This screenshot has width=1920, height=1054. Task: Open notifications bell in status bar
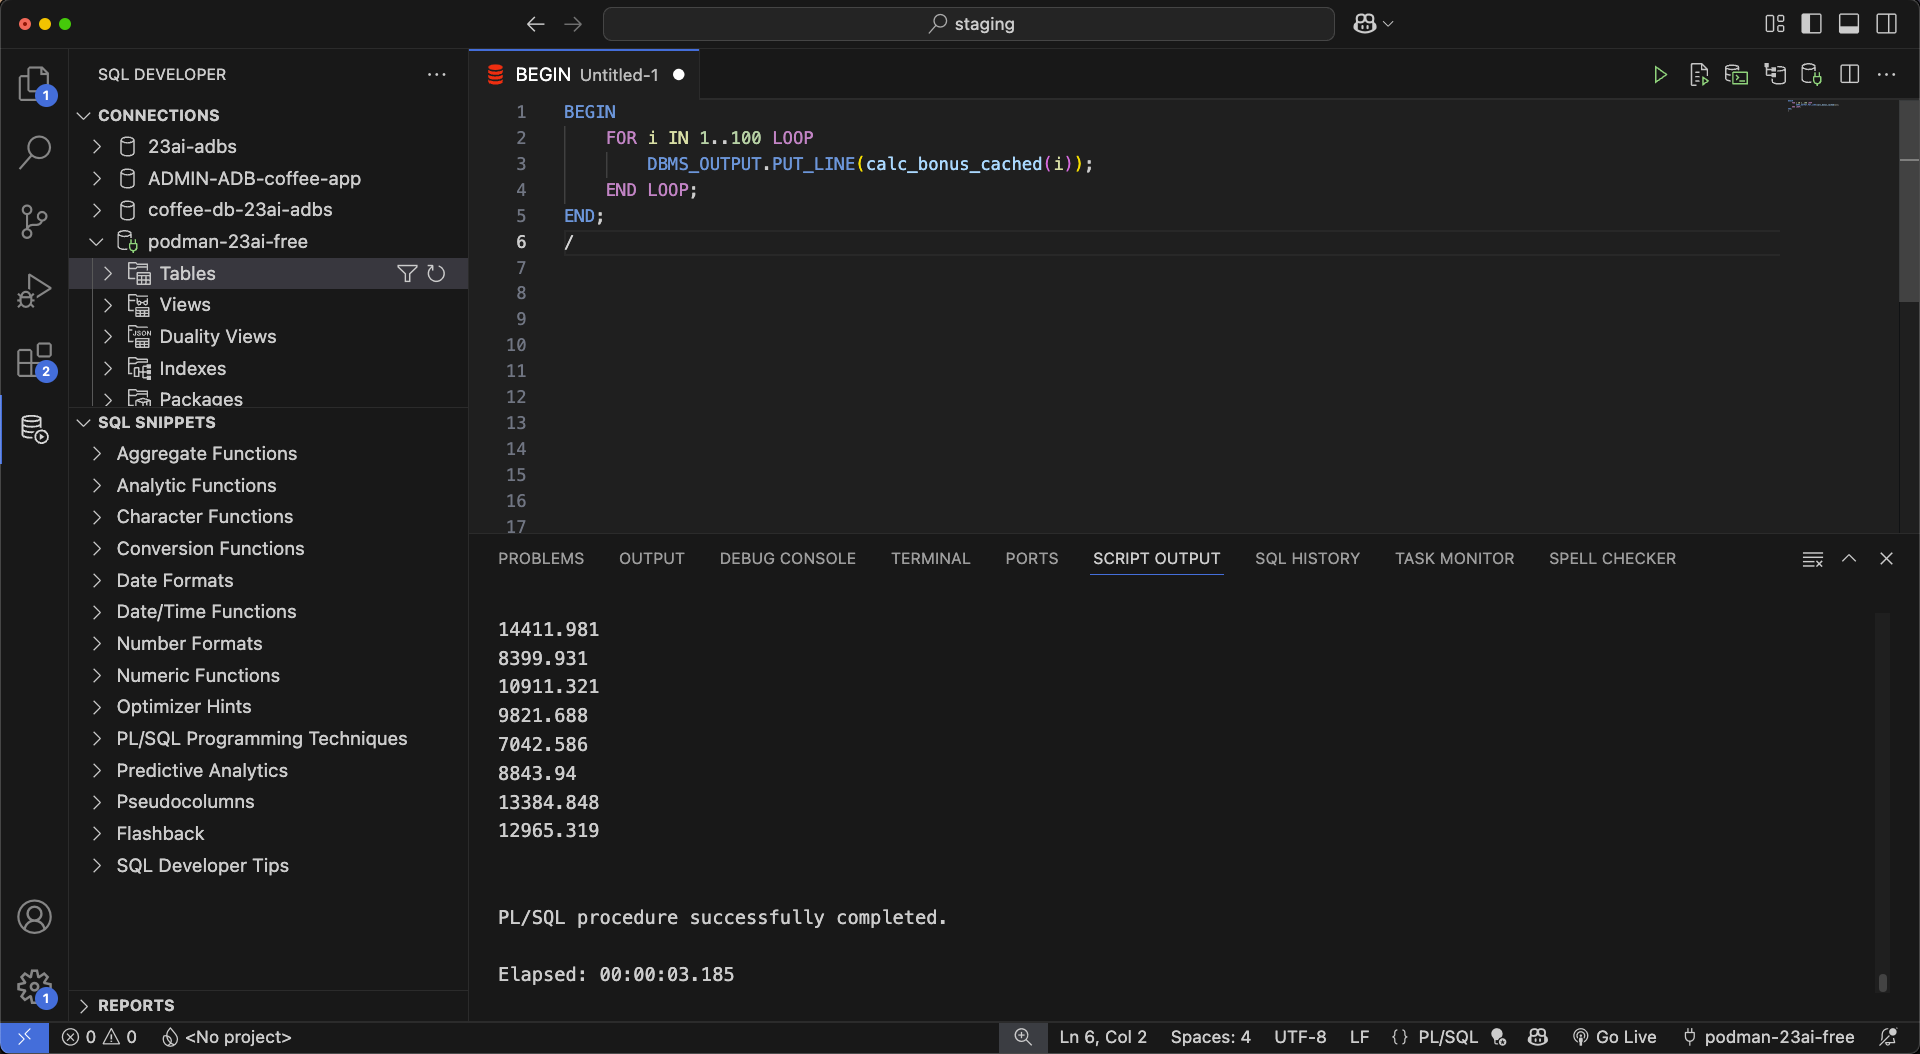point(1888,1037)
